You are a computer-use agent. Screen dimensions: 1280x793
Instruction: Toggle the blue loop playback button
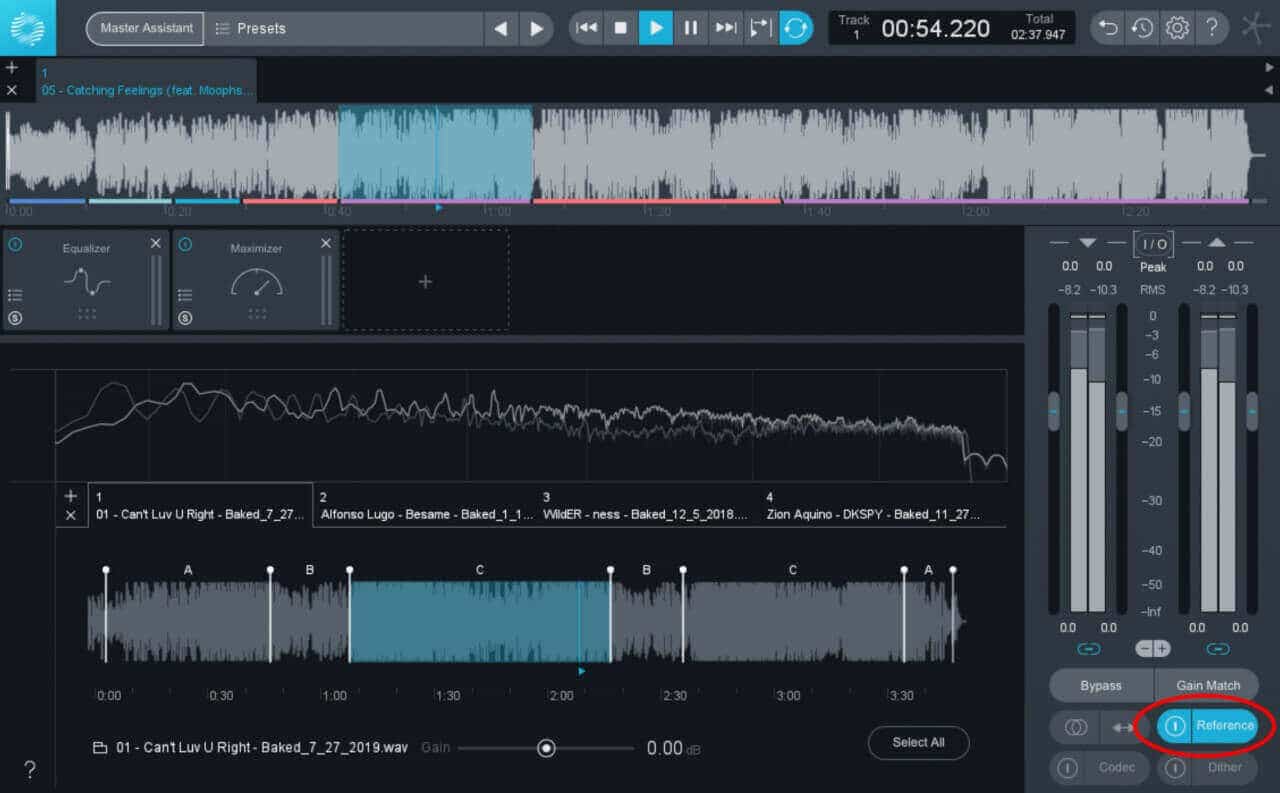point(796,28)
